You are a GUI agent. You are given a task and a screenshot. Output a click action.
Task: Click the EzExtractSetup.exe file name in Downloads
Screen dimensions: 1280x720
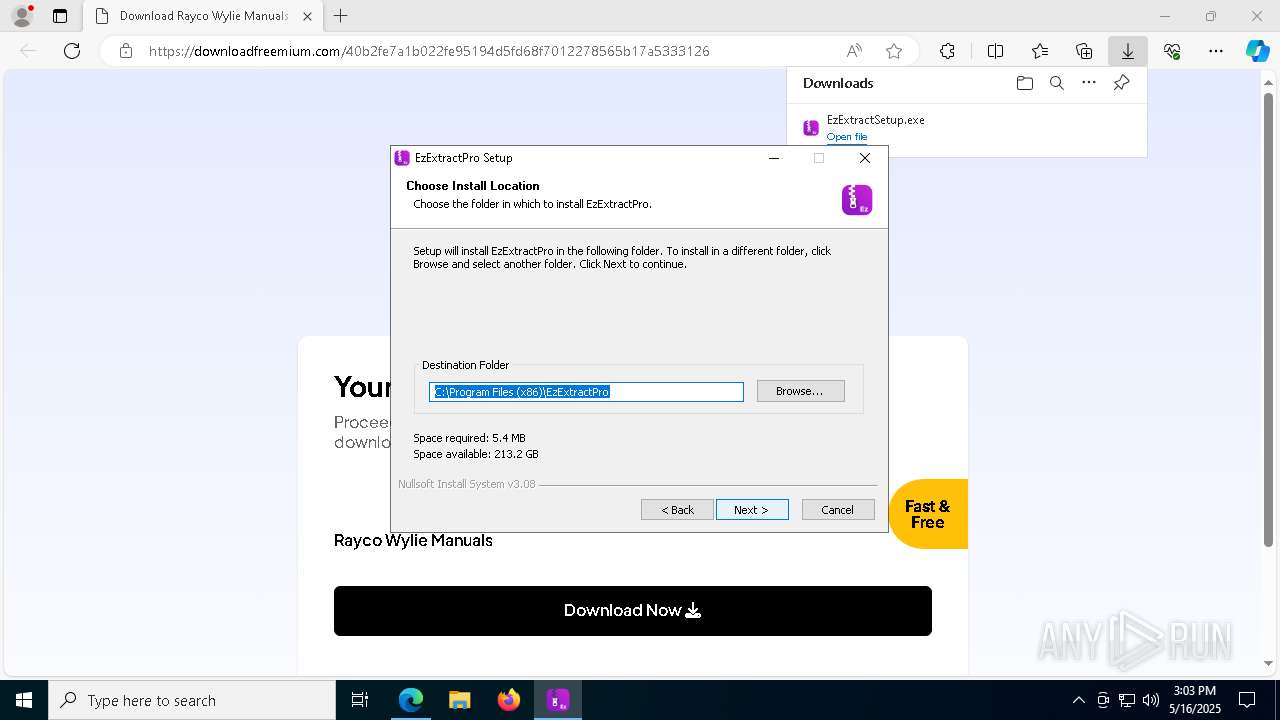[x=876, y=120]
